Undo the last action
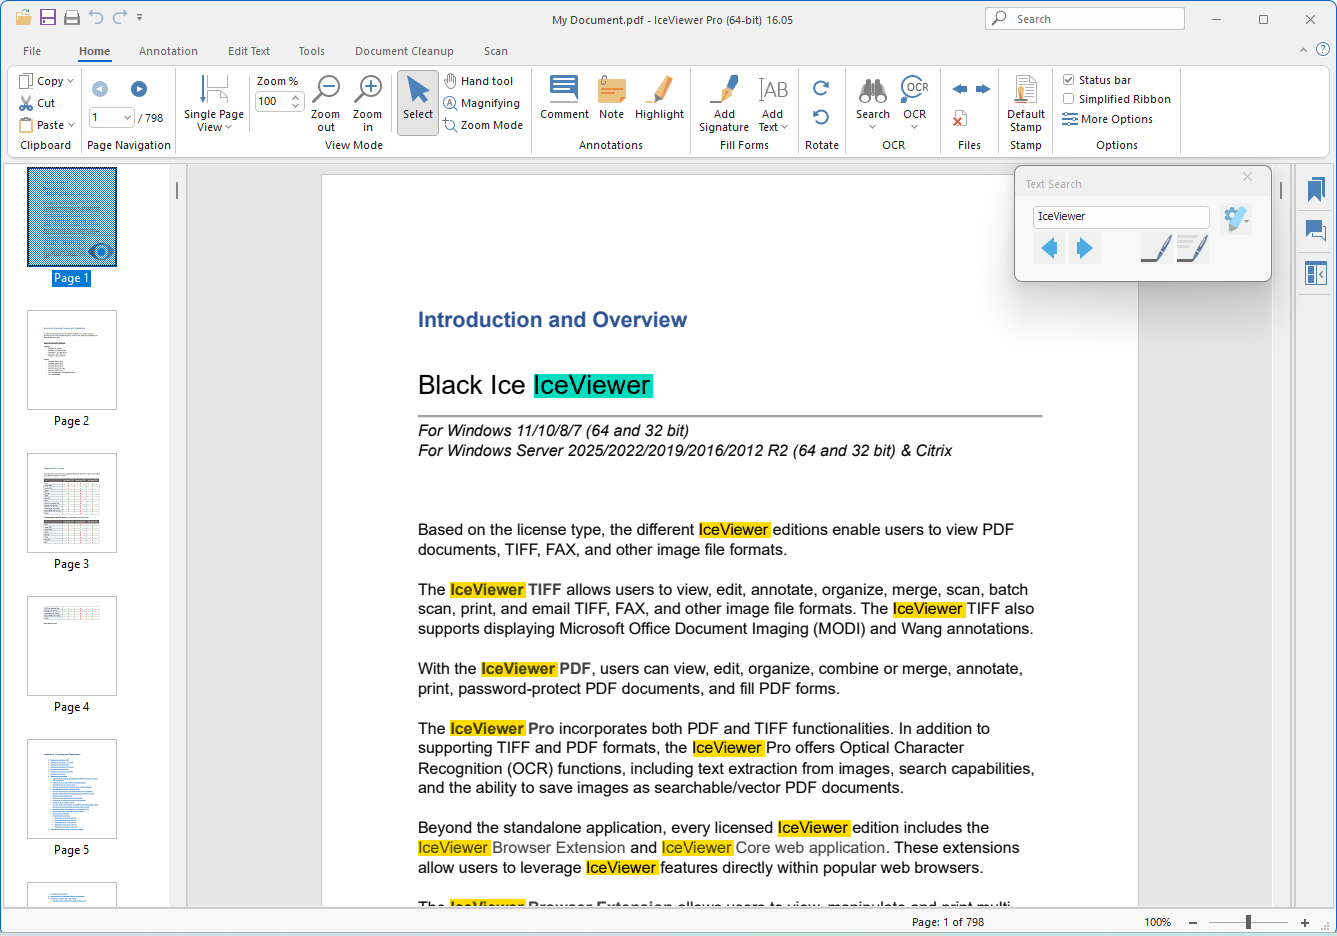Viewport: 1337px width, 936px height. (x=96, y=17)
